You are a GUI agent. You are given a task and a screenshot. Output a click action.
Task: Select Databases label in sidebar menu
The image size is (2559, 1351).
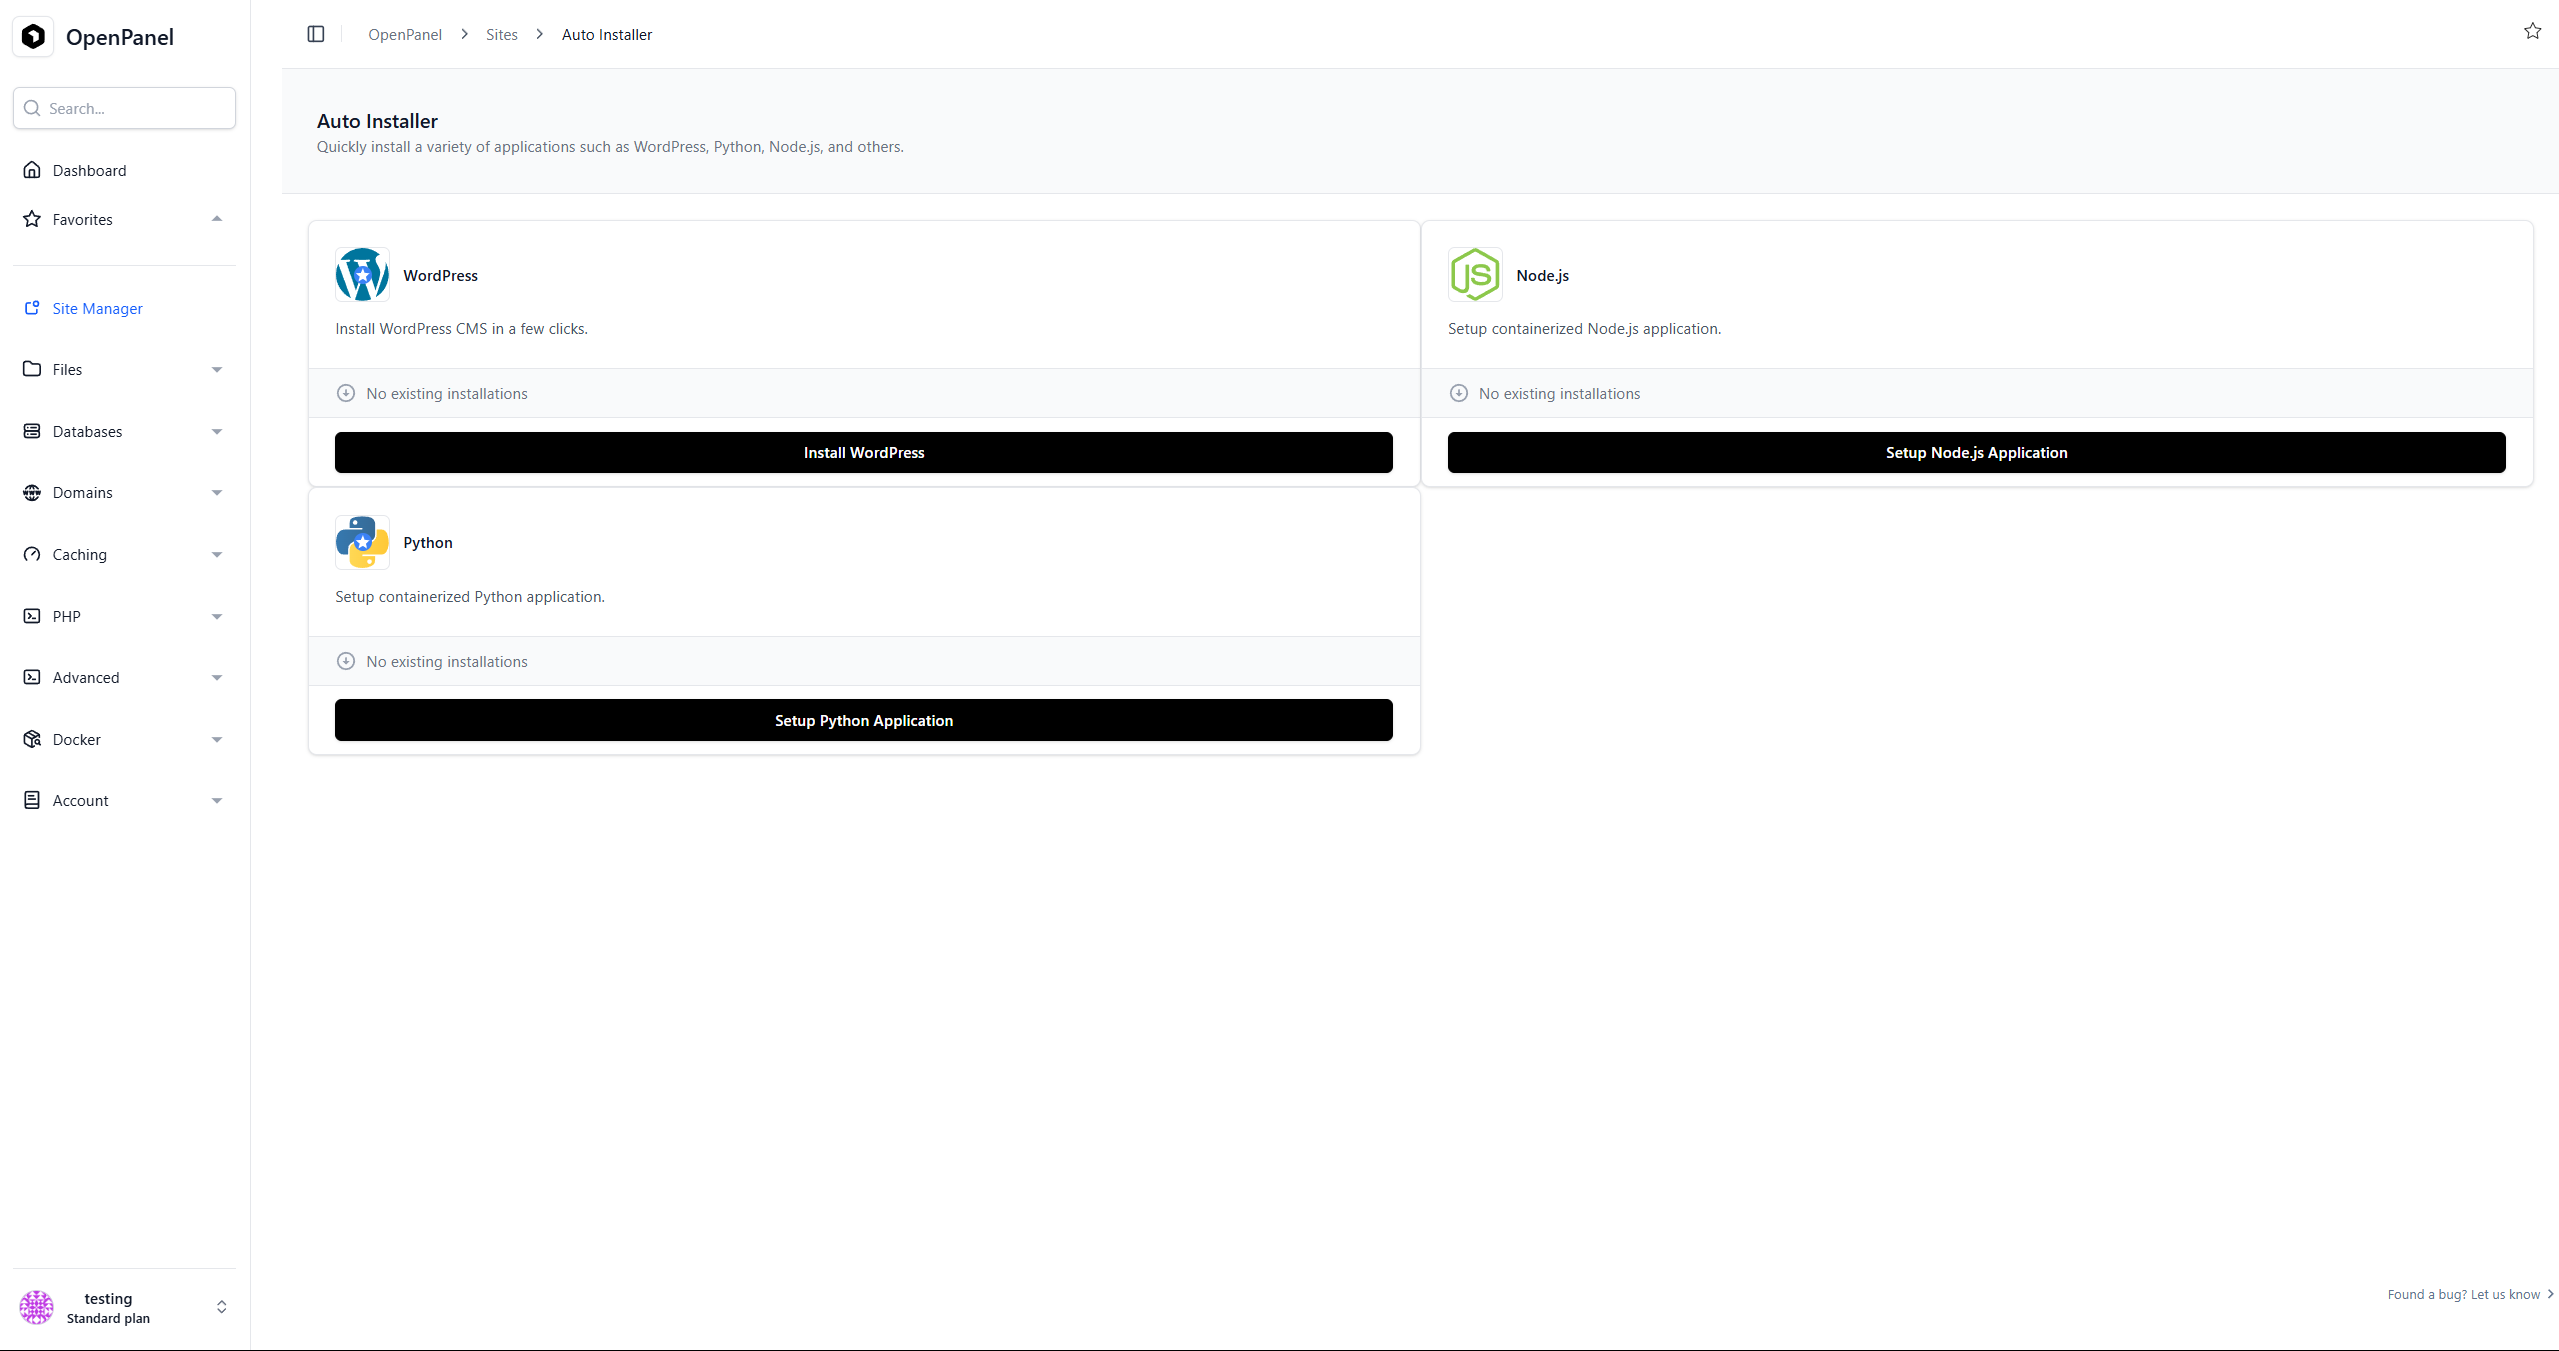(87, 431)
